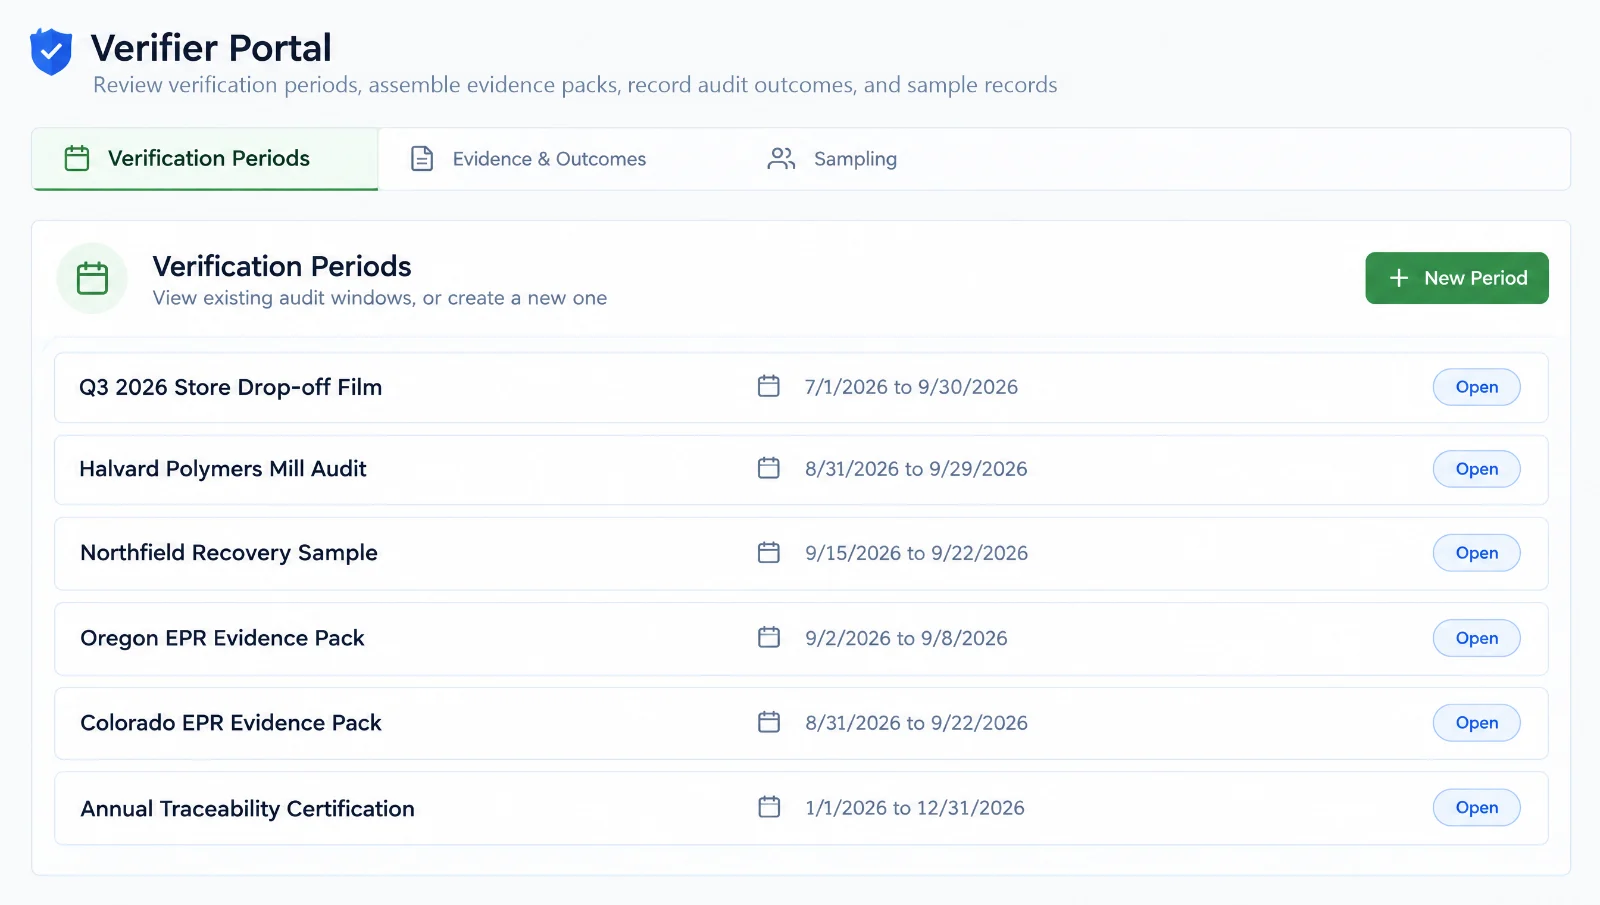Select the Northfield Recovery Sample title
The height and width of the screenshot is (905, 1600).
click(229, 553)
